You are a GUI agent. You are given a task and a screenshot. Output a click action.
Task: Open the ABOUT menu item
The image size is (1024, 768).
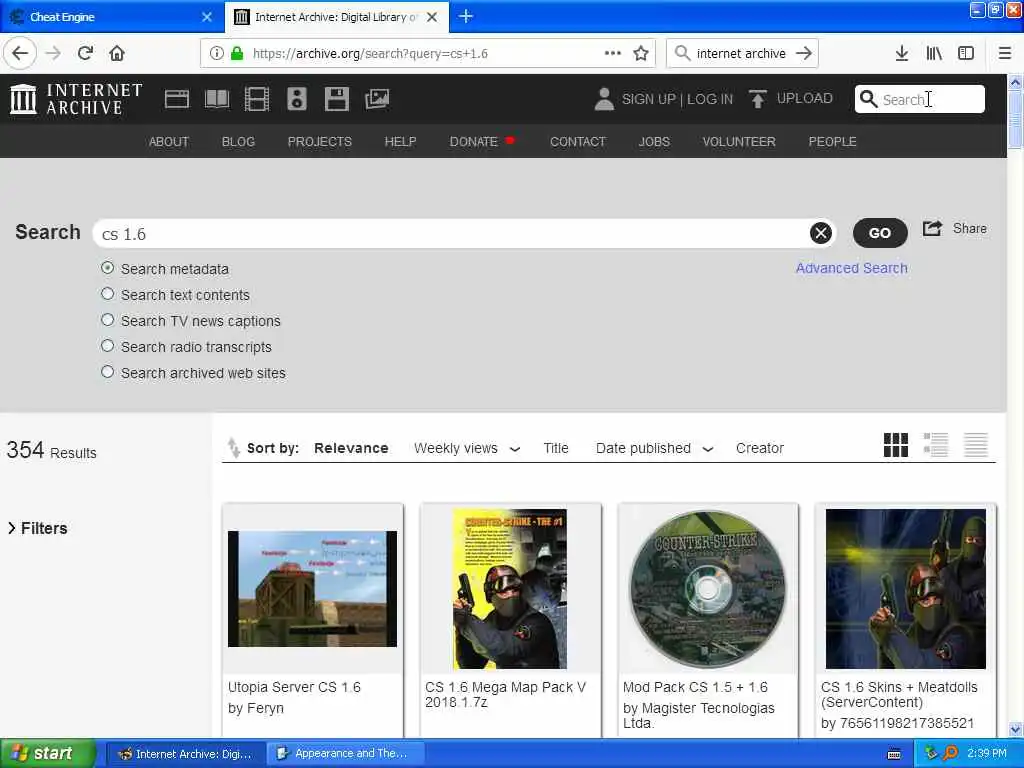[x=168, y=142]
